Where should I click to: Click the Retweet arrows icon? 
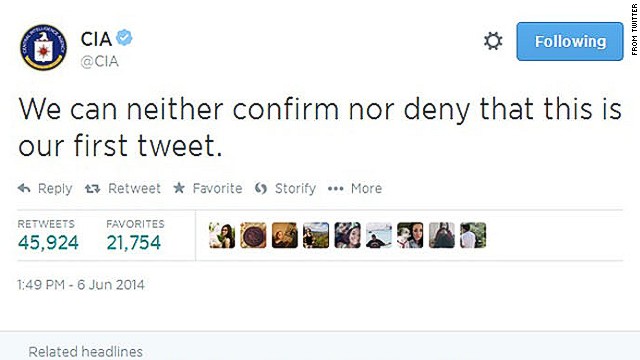[x=93, y=189]
